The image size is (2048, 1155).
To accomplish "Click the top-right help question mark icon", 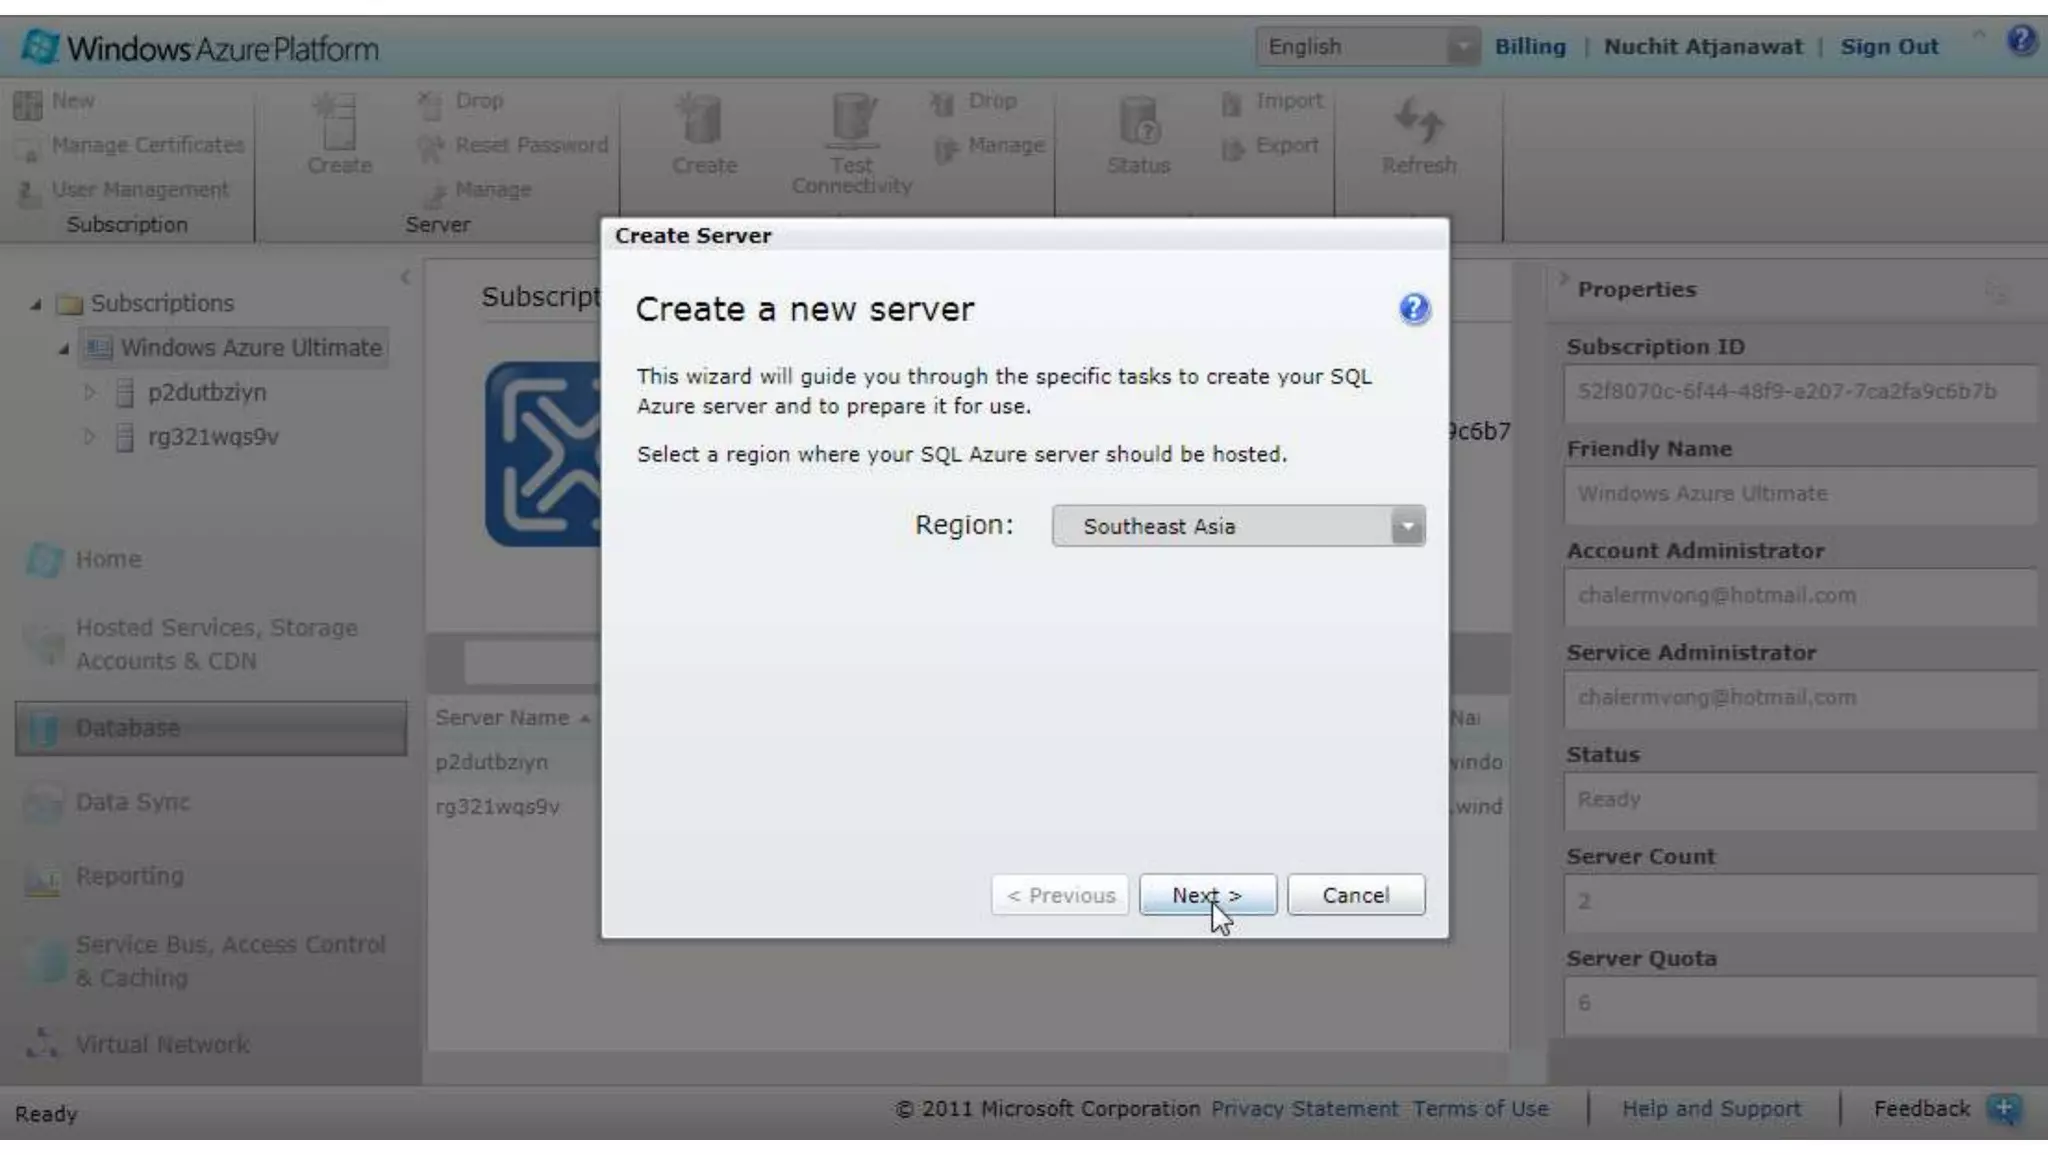I will [x=2020, y=41].
